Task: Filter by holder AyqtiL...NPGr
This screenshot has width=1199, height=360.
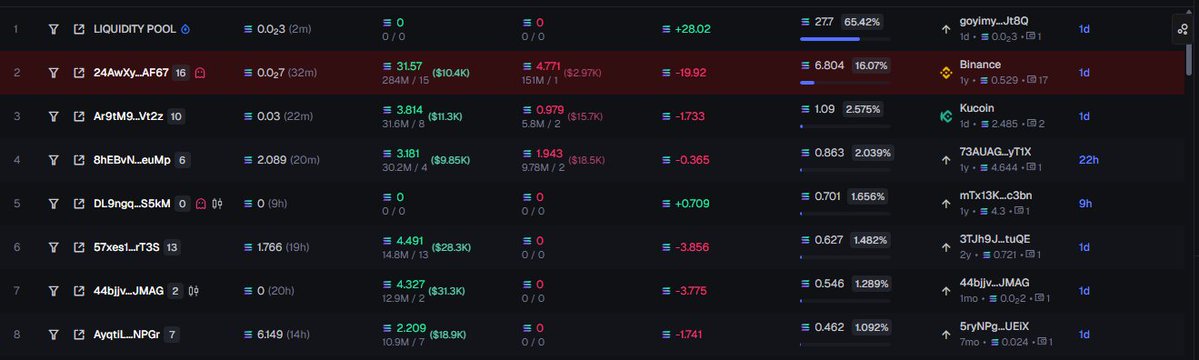Action: point(54,334)
